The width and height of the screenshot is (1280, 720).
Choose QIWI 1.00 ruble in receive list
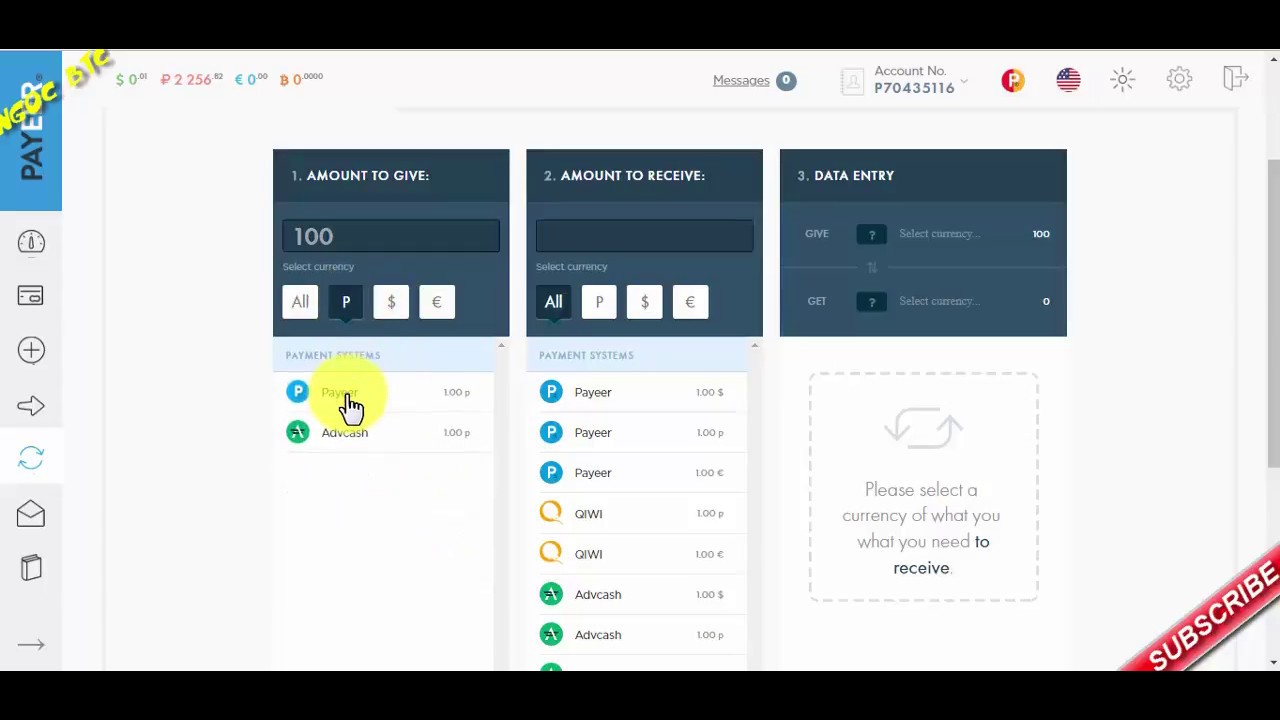(x=637, y=513)
